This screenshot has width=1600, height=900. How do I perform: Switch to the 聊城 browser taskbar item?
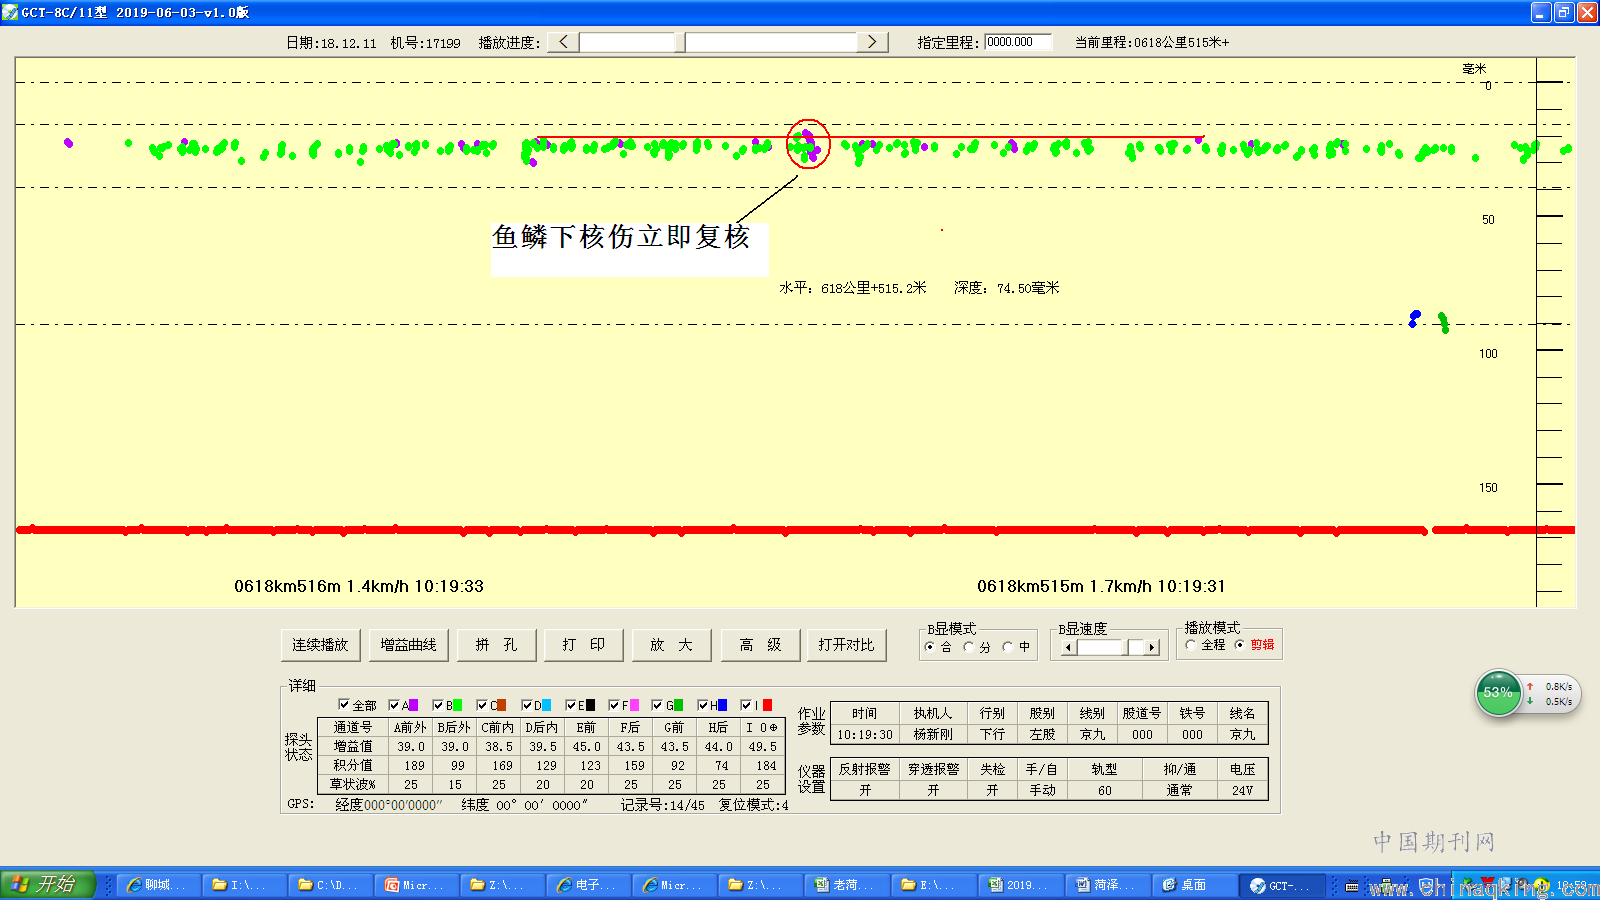coord(158,885)
